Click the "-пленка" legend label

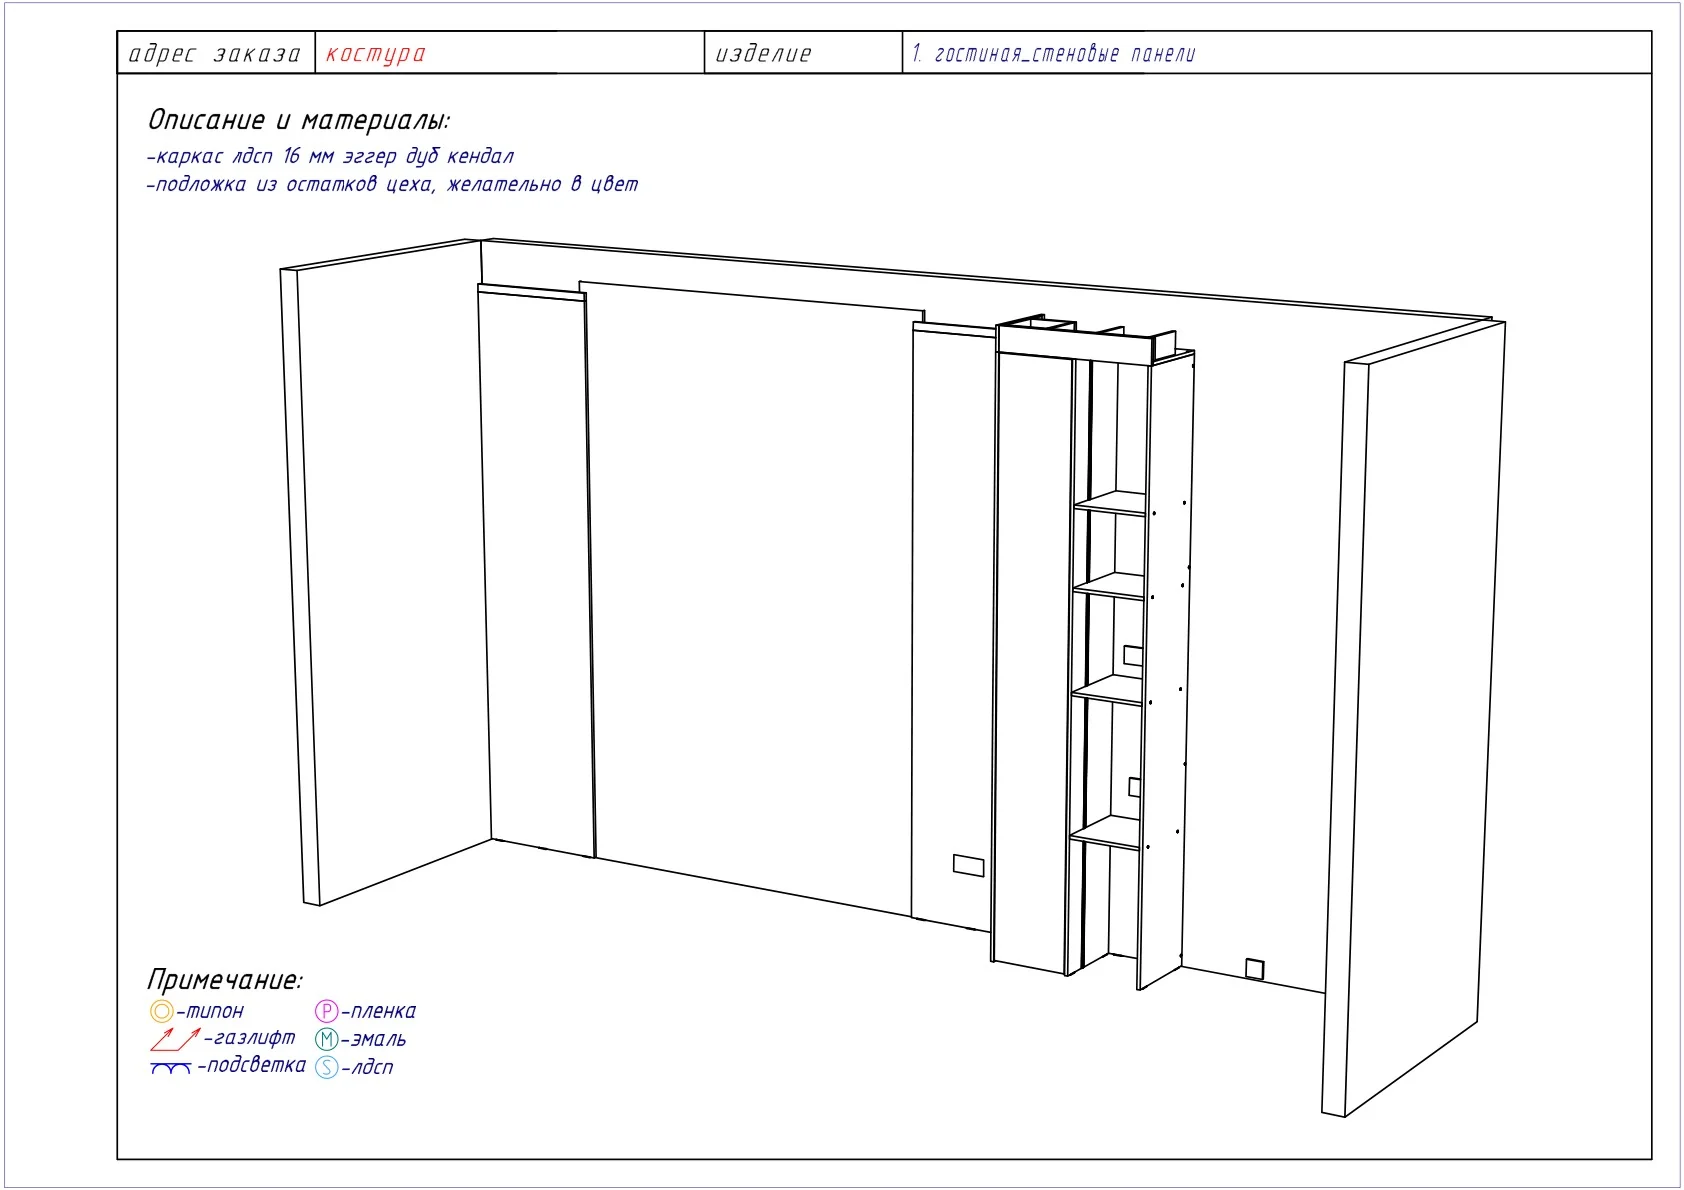pyautogui.click(x=379, y=1011)
